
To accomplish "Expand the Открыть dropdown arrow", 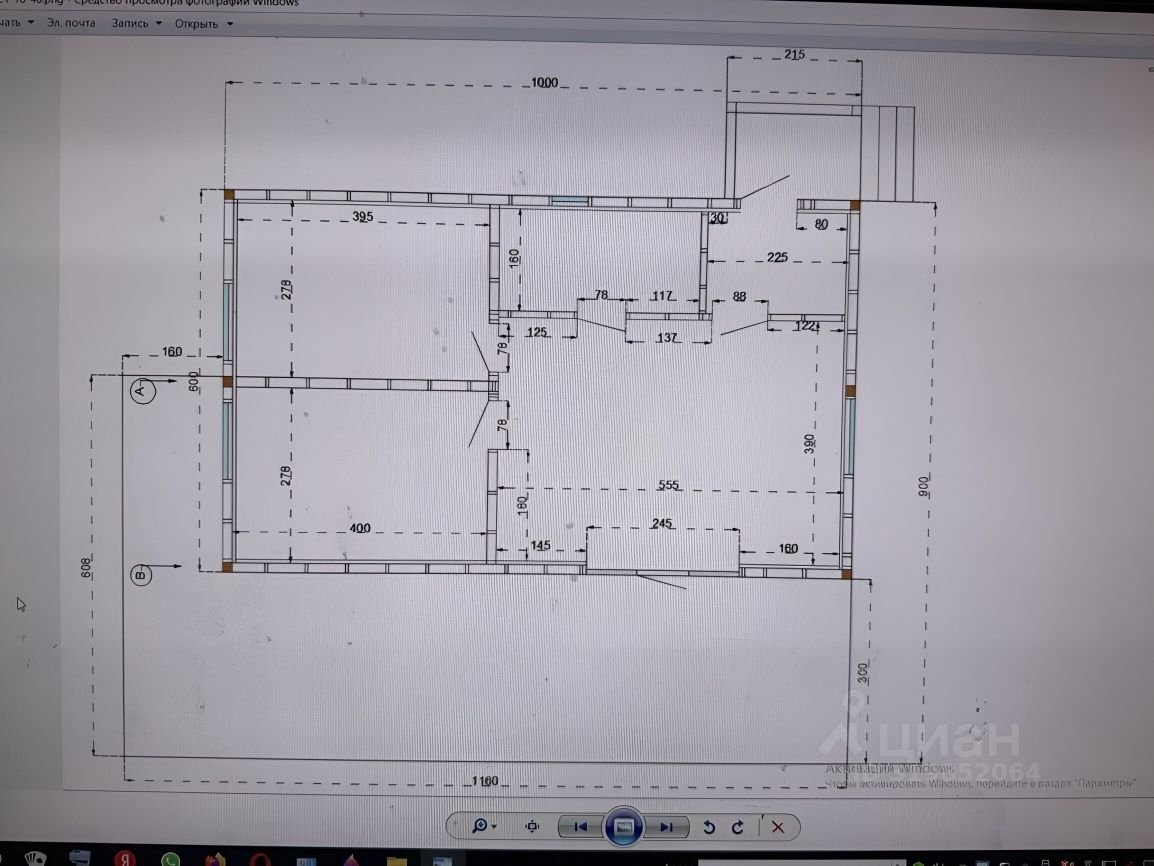I will tap(230, 24).
